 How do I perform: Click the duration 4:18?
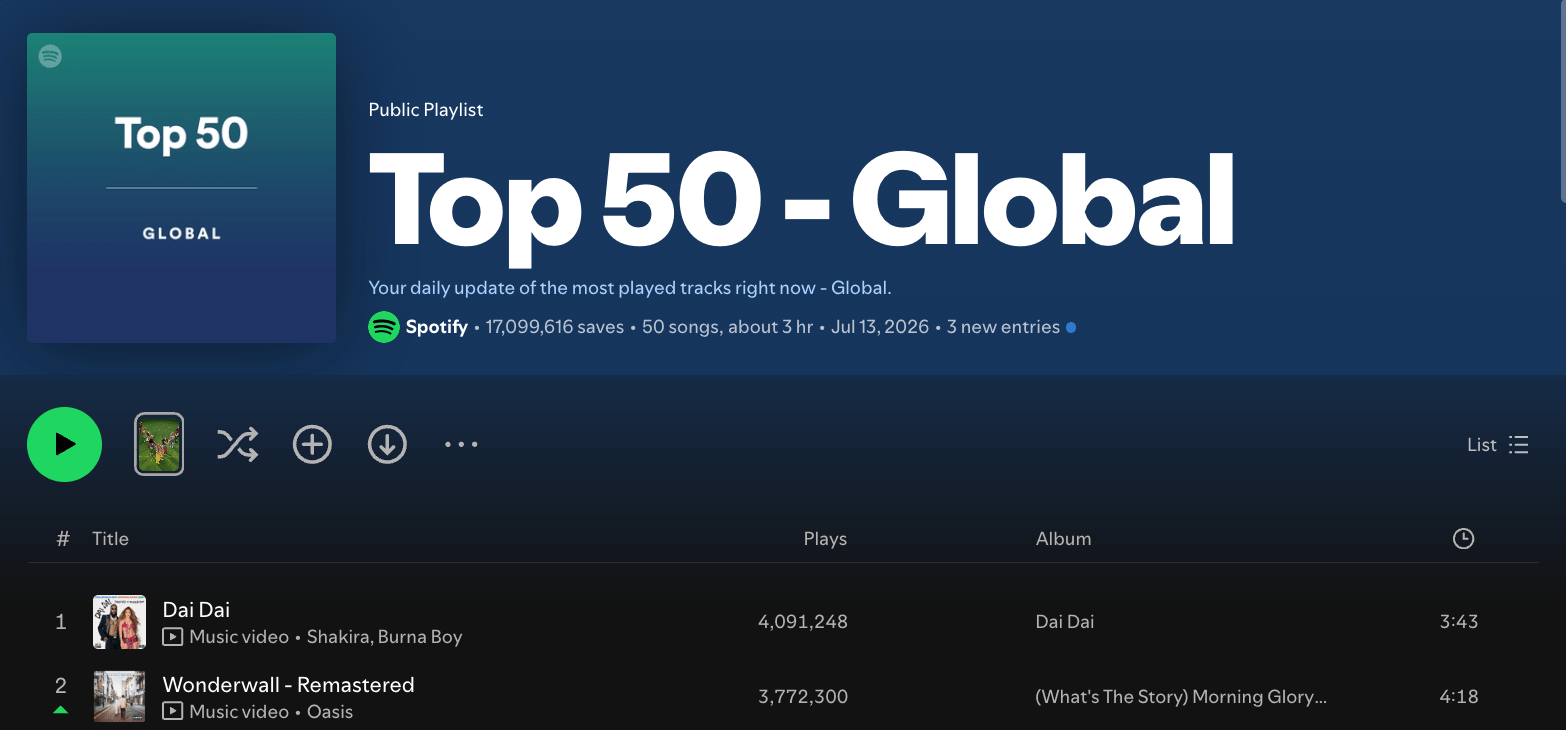pos(1459,697)
